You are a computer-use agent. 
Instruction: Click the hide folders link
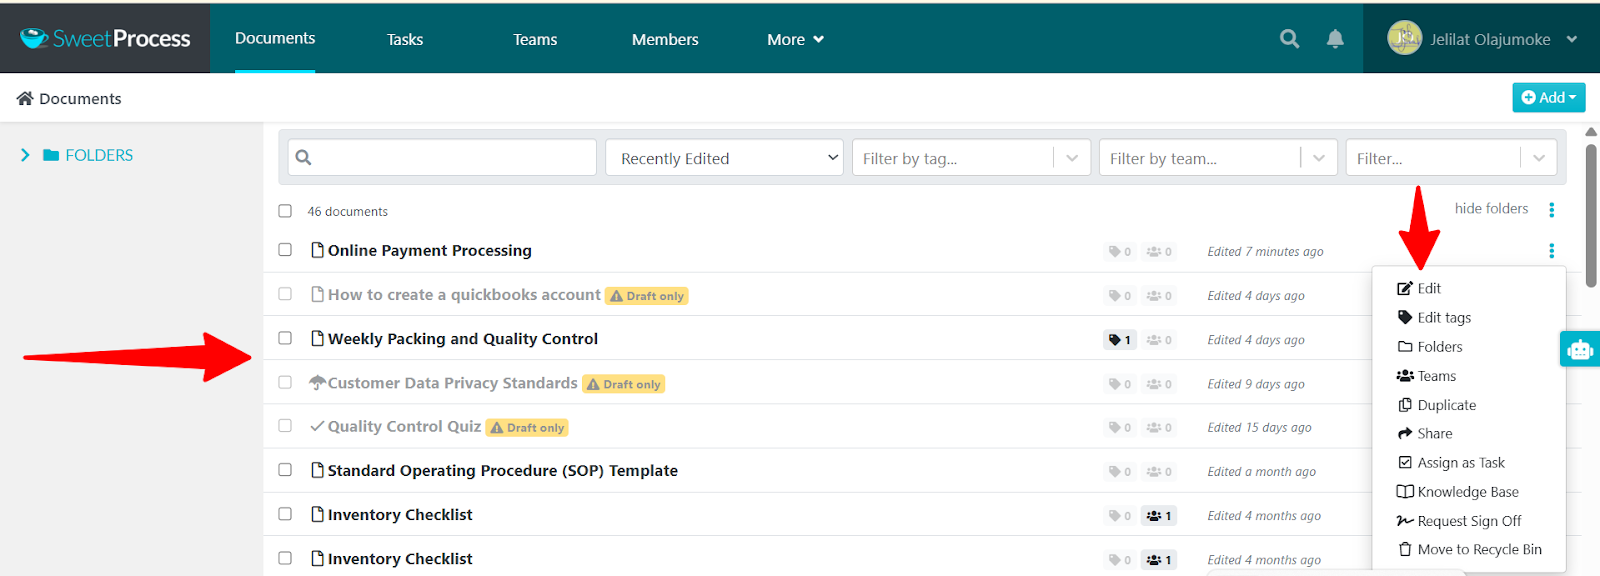click(1491, 209)
